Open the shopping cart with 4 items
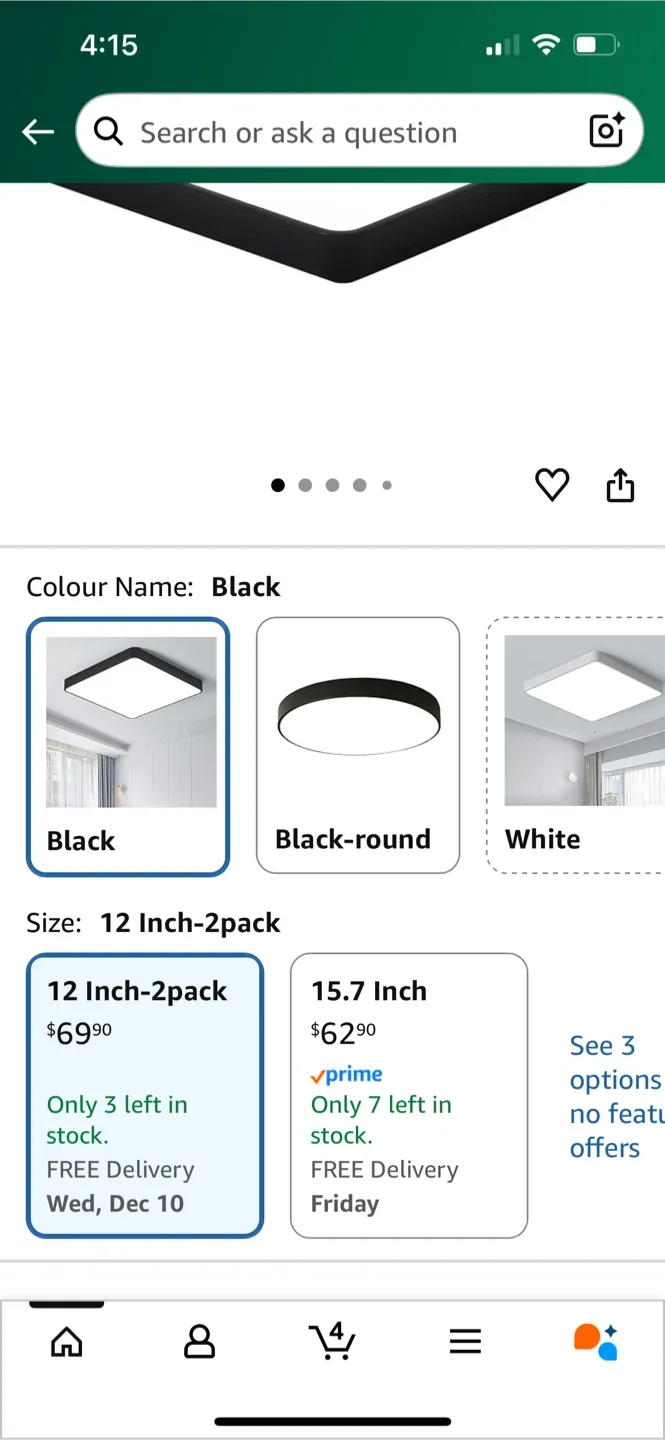Viewport: 665px width, 1440px height. click(x=332, y=1341)
